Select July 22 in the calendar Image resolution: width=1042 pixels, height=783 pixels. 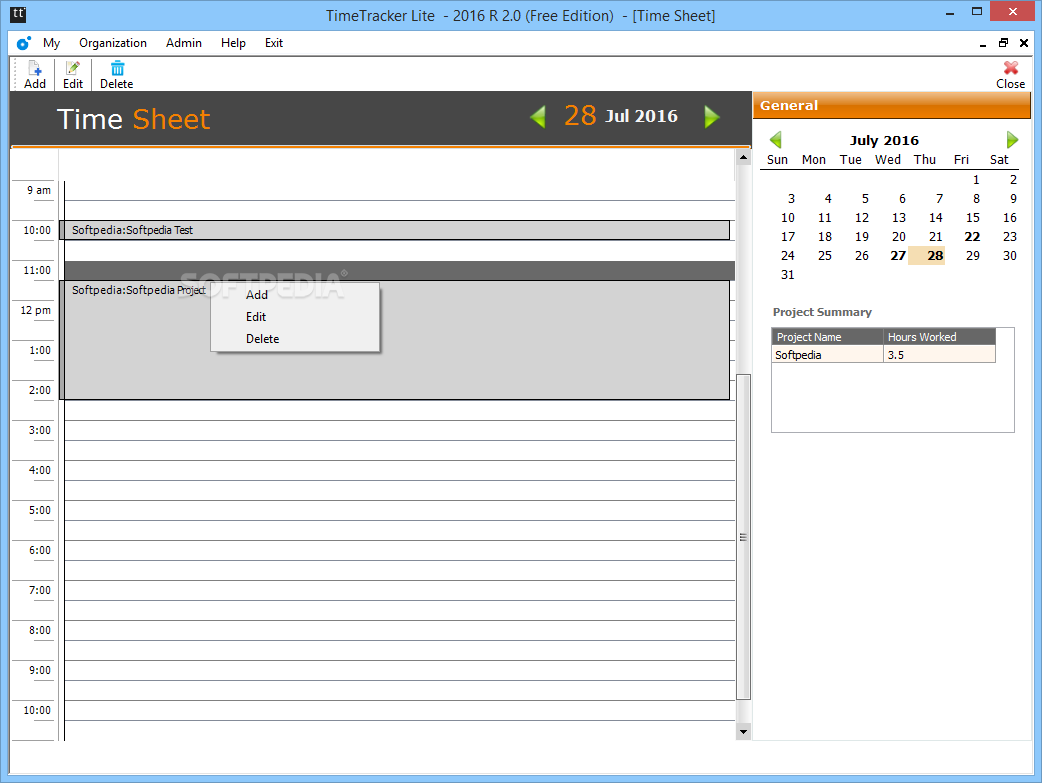click(972, 237)
